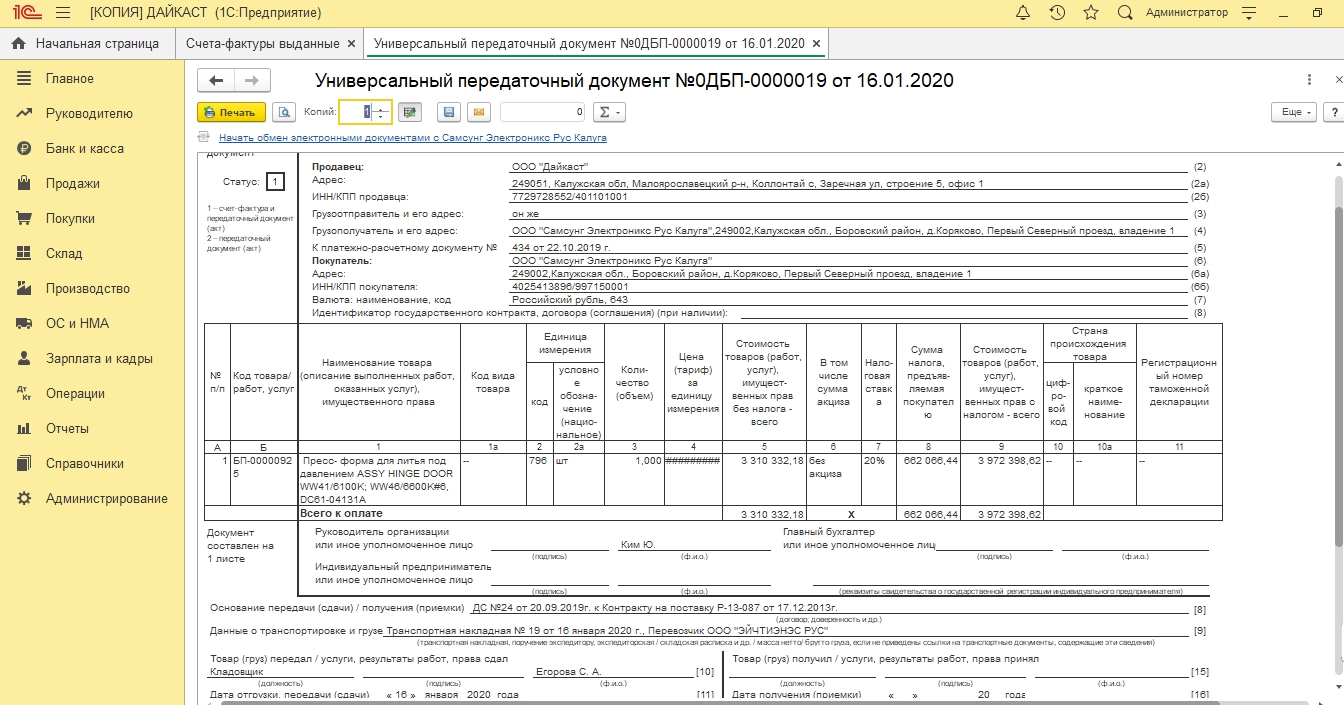Open the notifications bell
The height and width of the screenshot is (705, 1344).
coord(1023,13)
